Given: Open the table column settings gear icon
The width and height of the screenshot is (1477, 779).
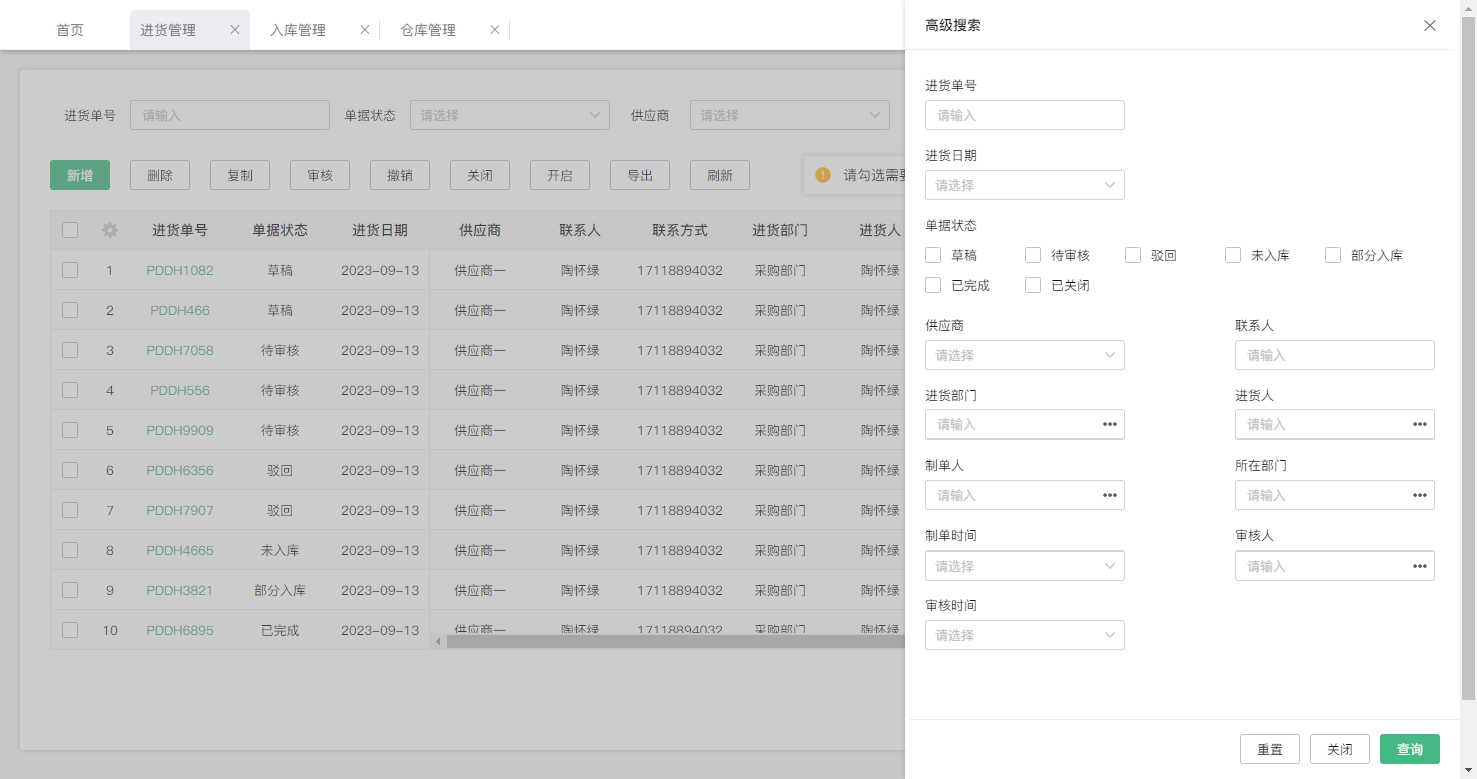Looking at the screenshot, I should (110, 230).
